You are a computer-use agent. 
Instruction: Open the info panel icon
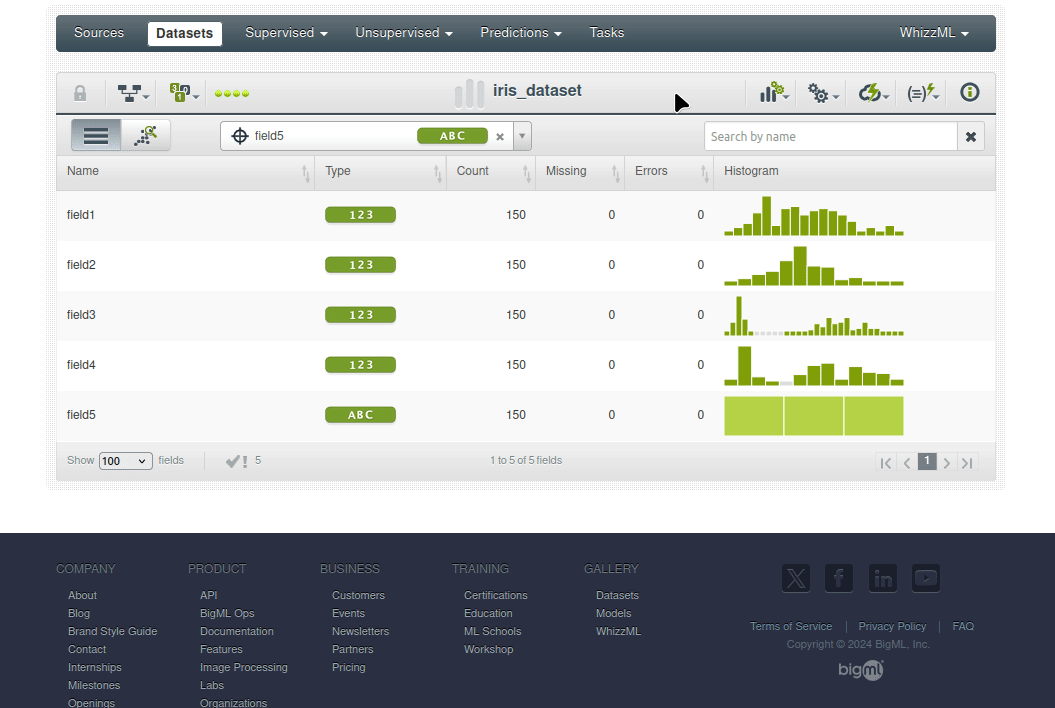point(969,93)
